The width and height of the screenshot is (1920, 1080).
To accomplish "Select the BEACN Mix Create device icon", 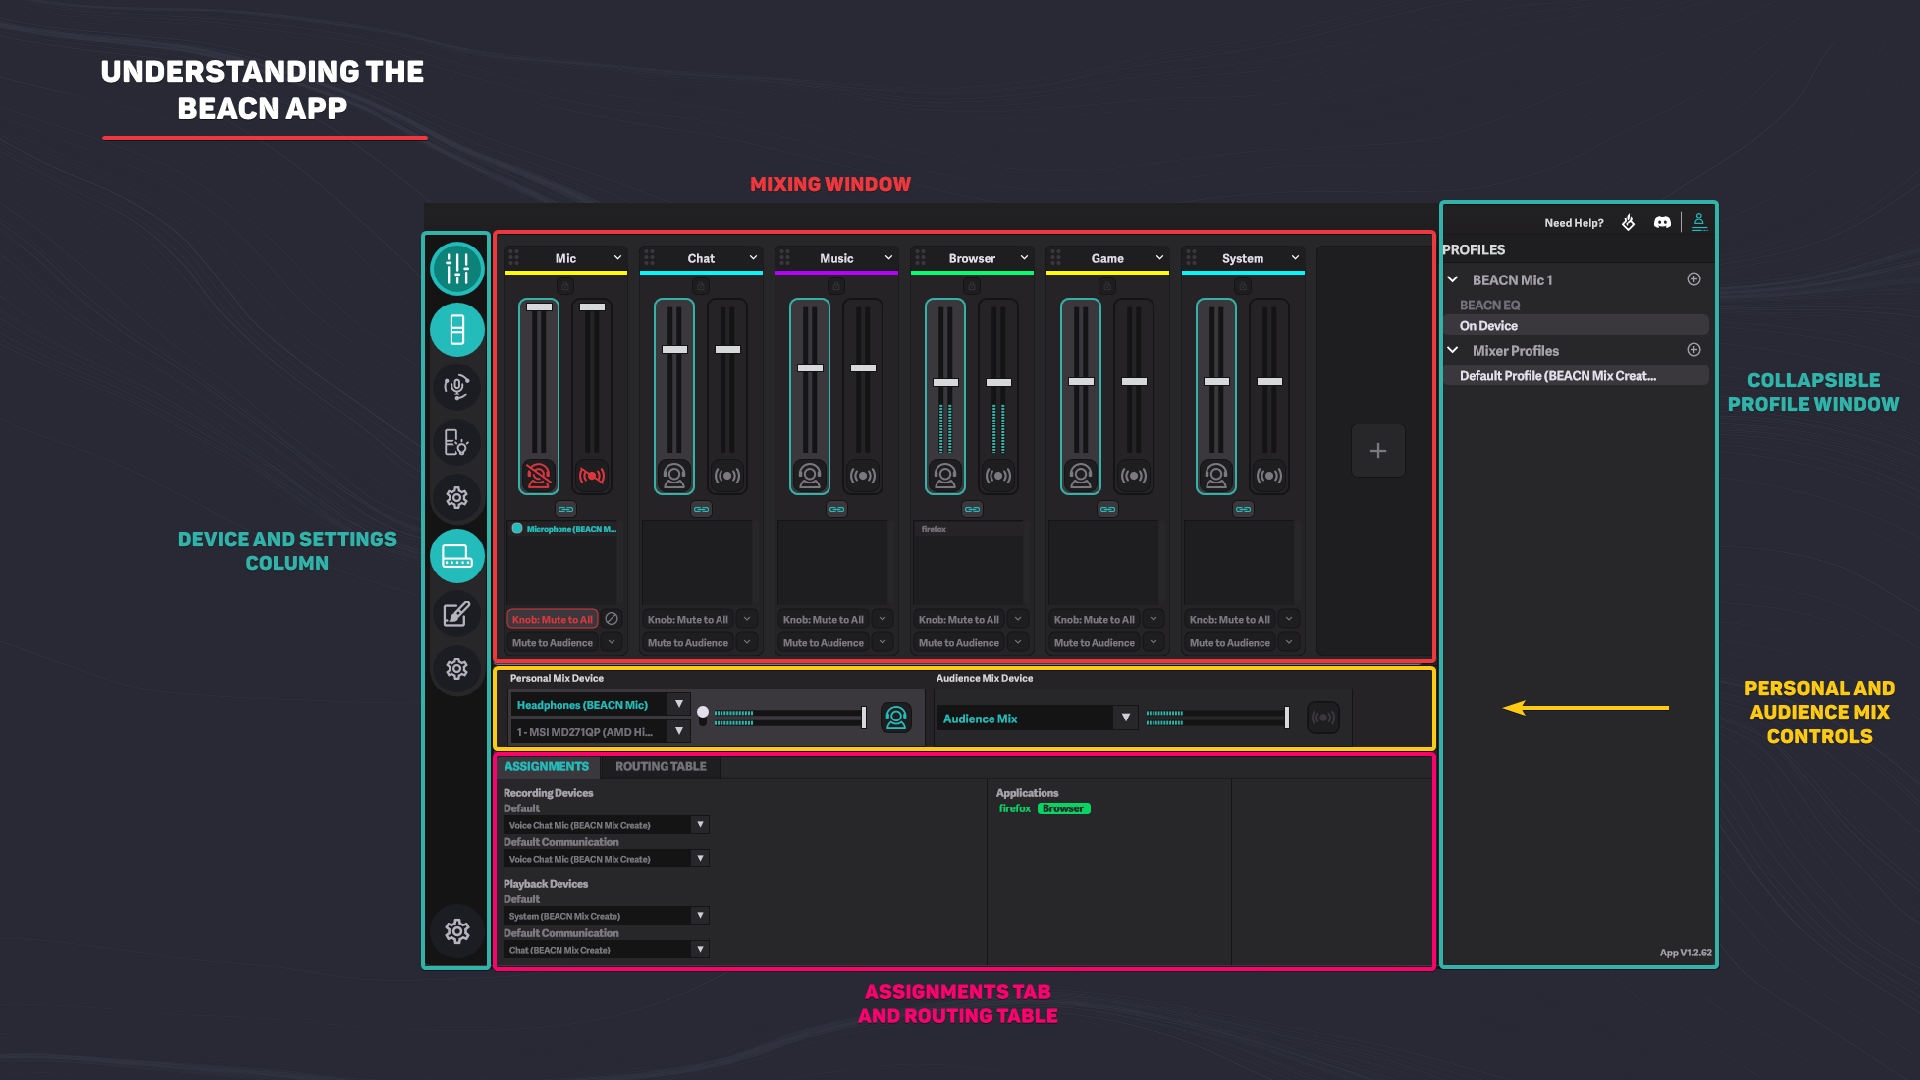I will [x=457, y=556].
